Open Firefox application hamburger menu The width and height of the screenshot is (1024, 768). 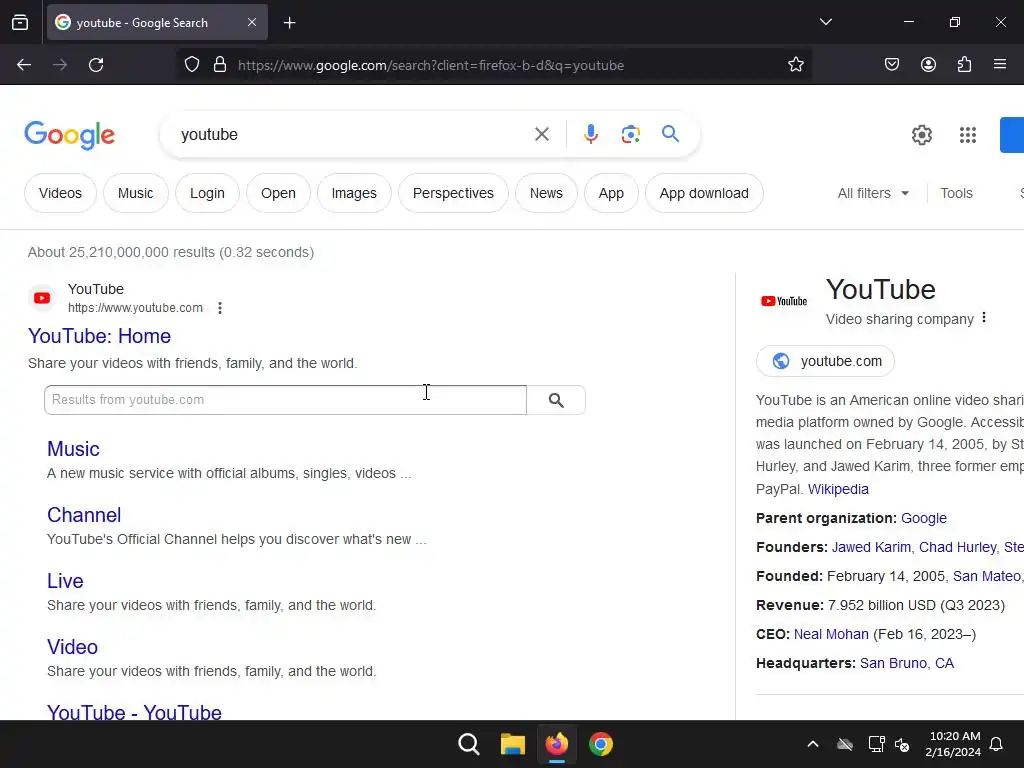click(1000, 65)
